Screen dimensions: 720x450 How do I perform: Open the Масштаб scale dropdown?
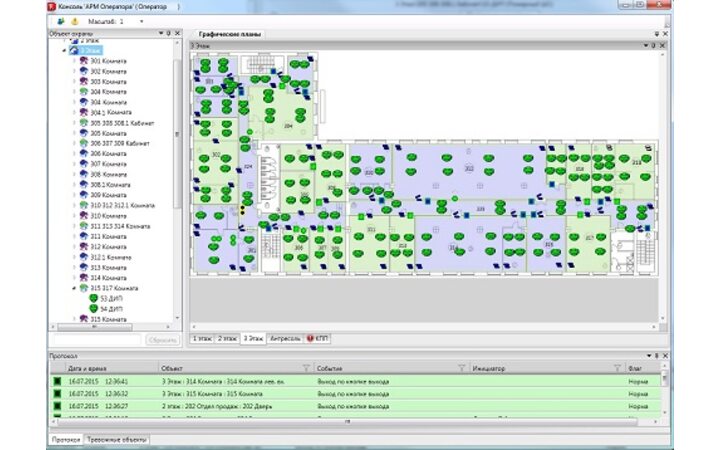click(x=141, y=20)
